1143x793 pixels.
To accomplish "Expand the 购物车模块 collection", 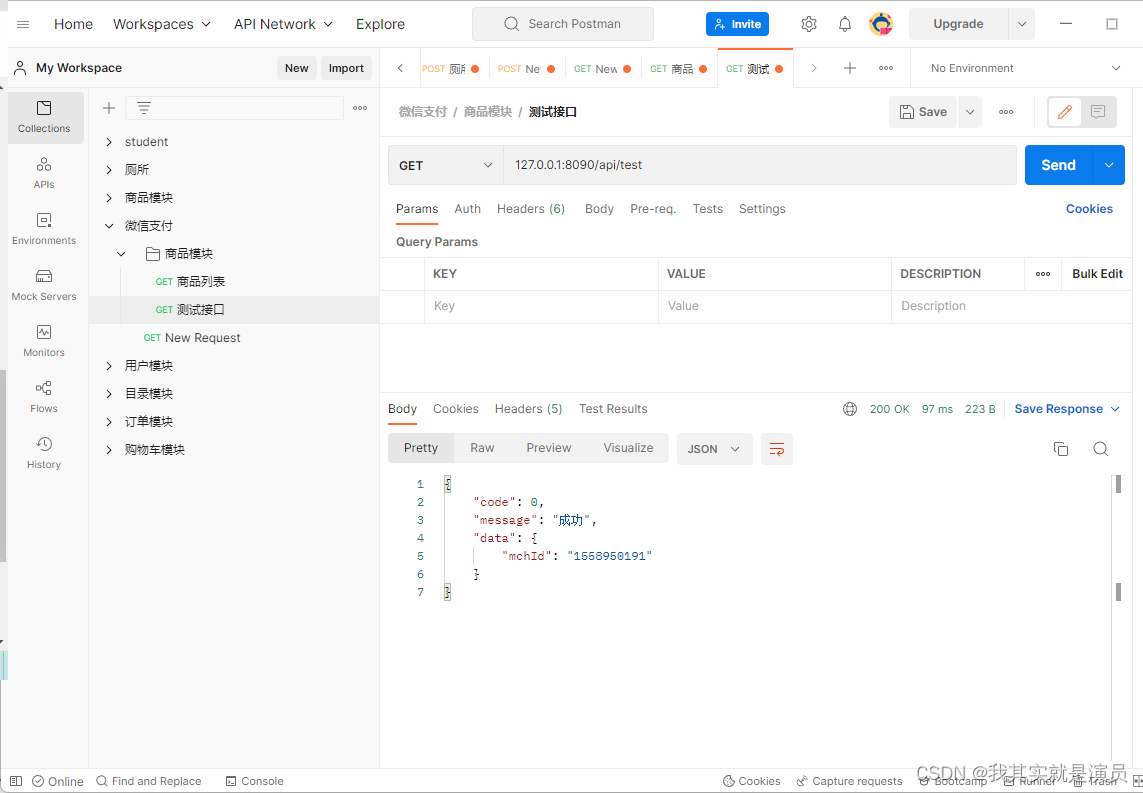I will click(109, 450).
